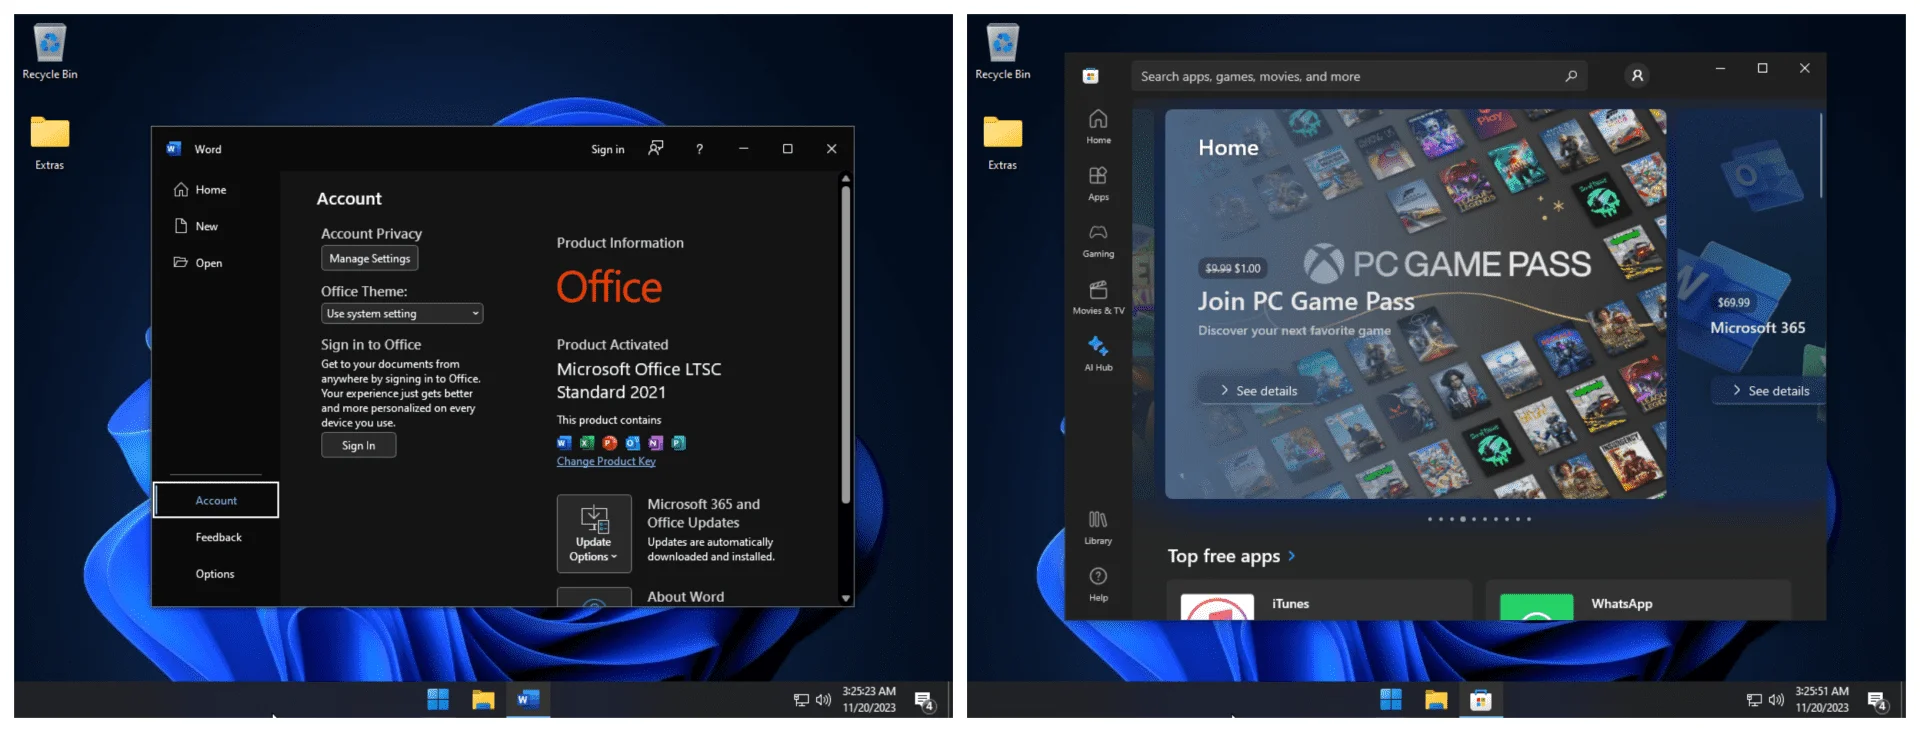Viewport: 1920px width, 732px height.
Task: Open Movies & TV in the Store sidebar
Action: (1098, 298)
